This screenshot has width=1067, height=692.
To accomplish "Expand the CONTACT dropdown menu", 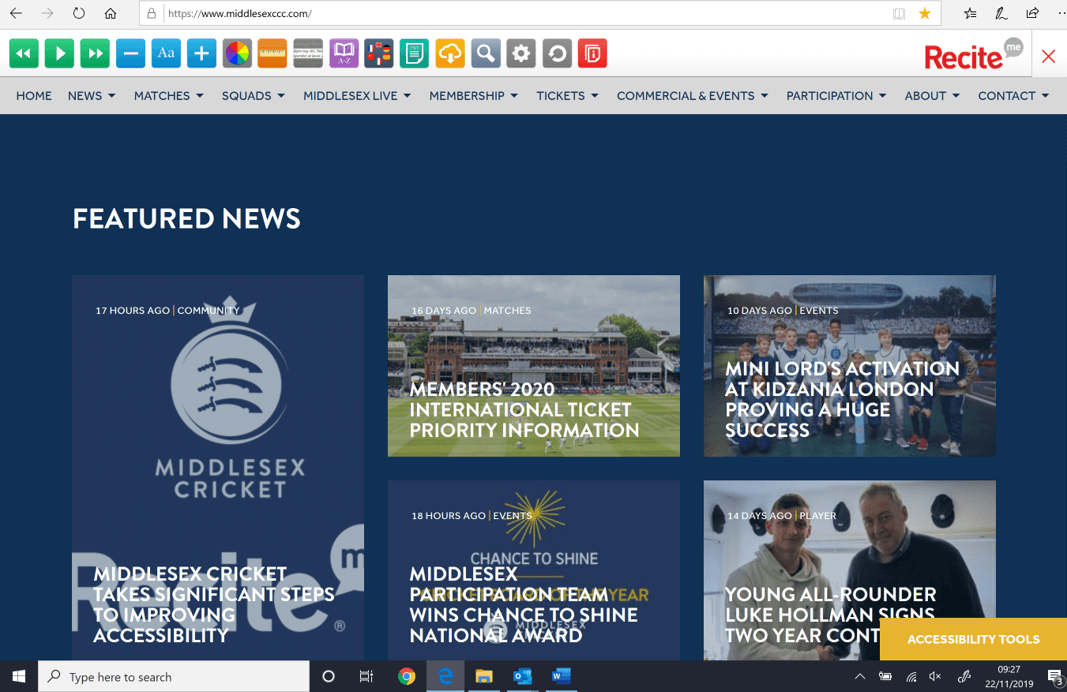I will (x=1013, y=96).
